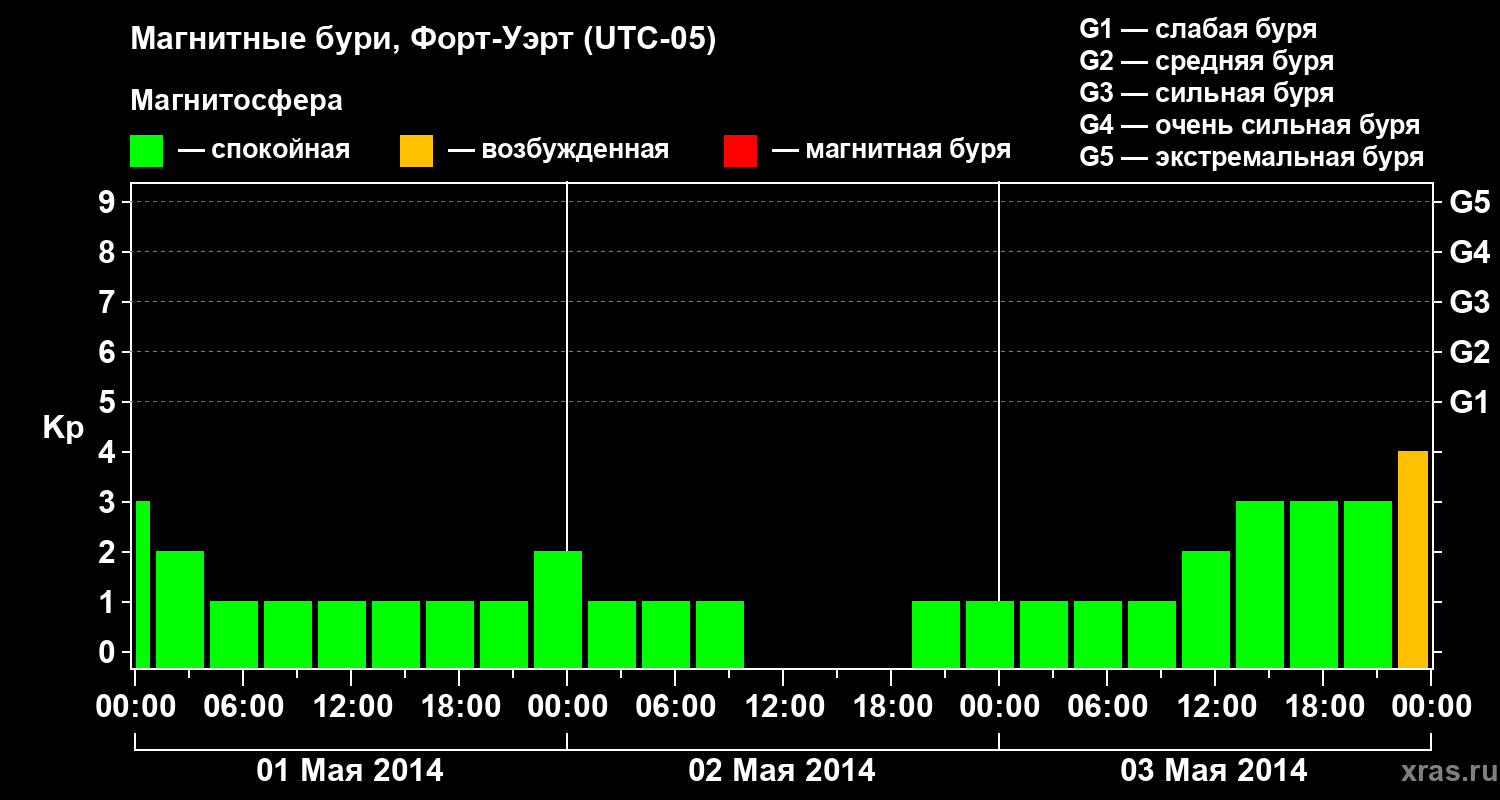Click the right-axis 'G2' label

(1469, 352)
